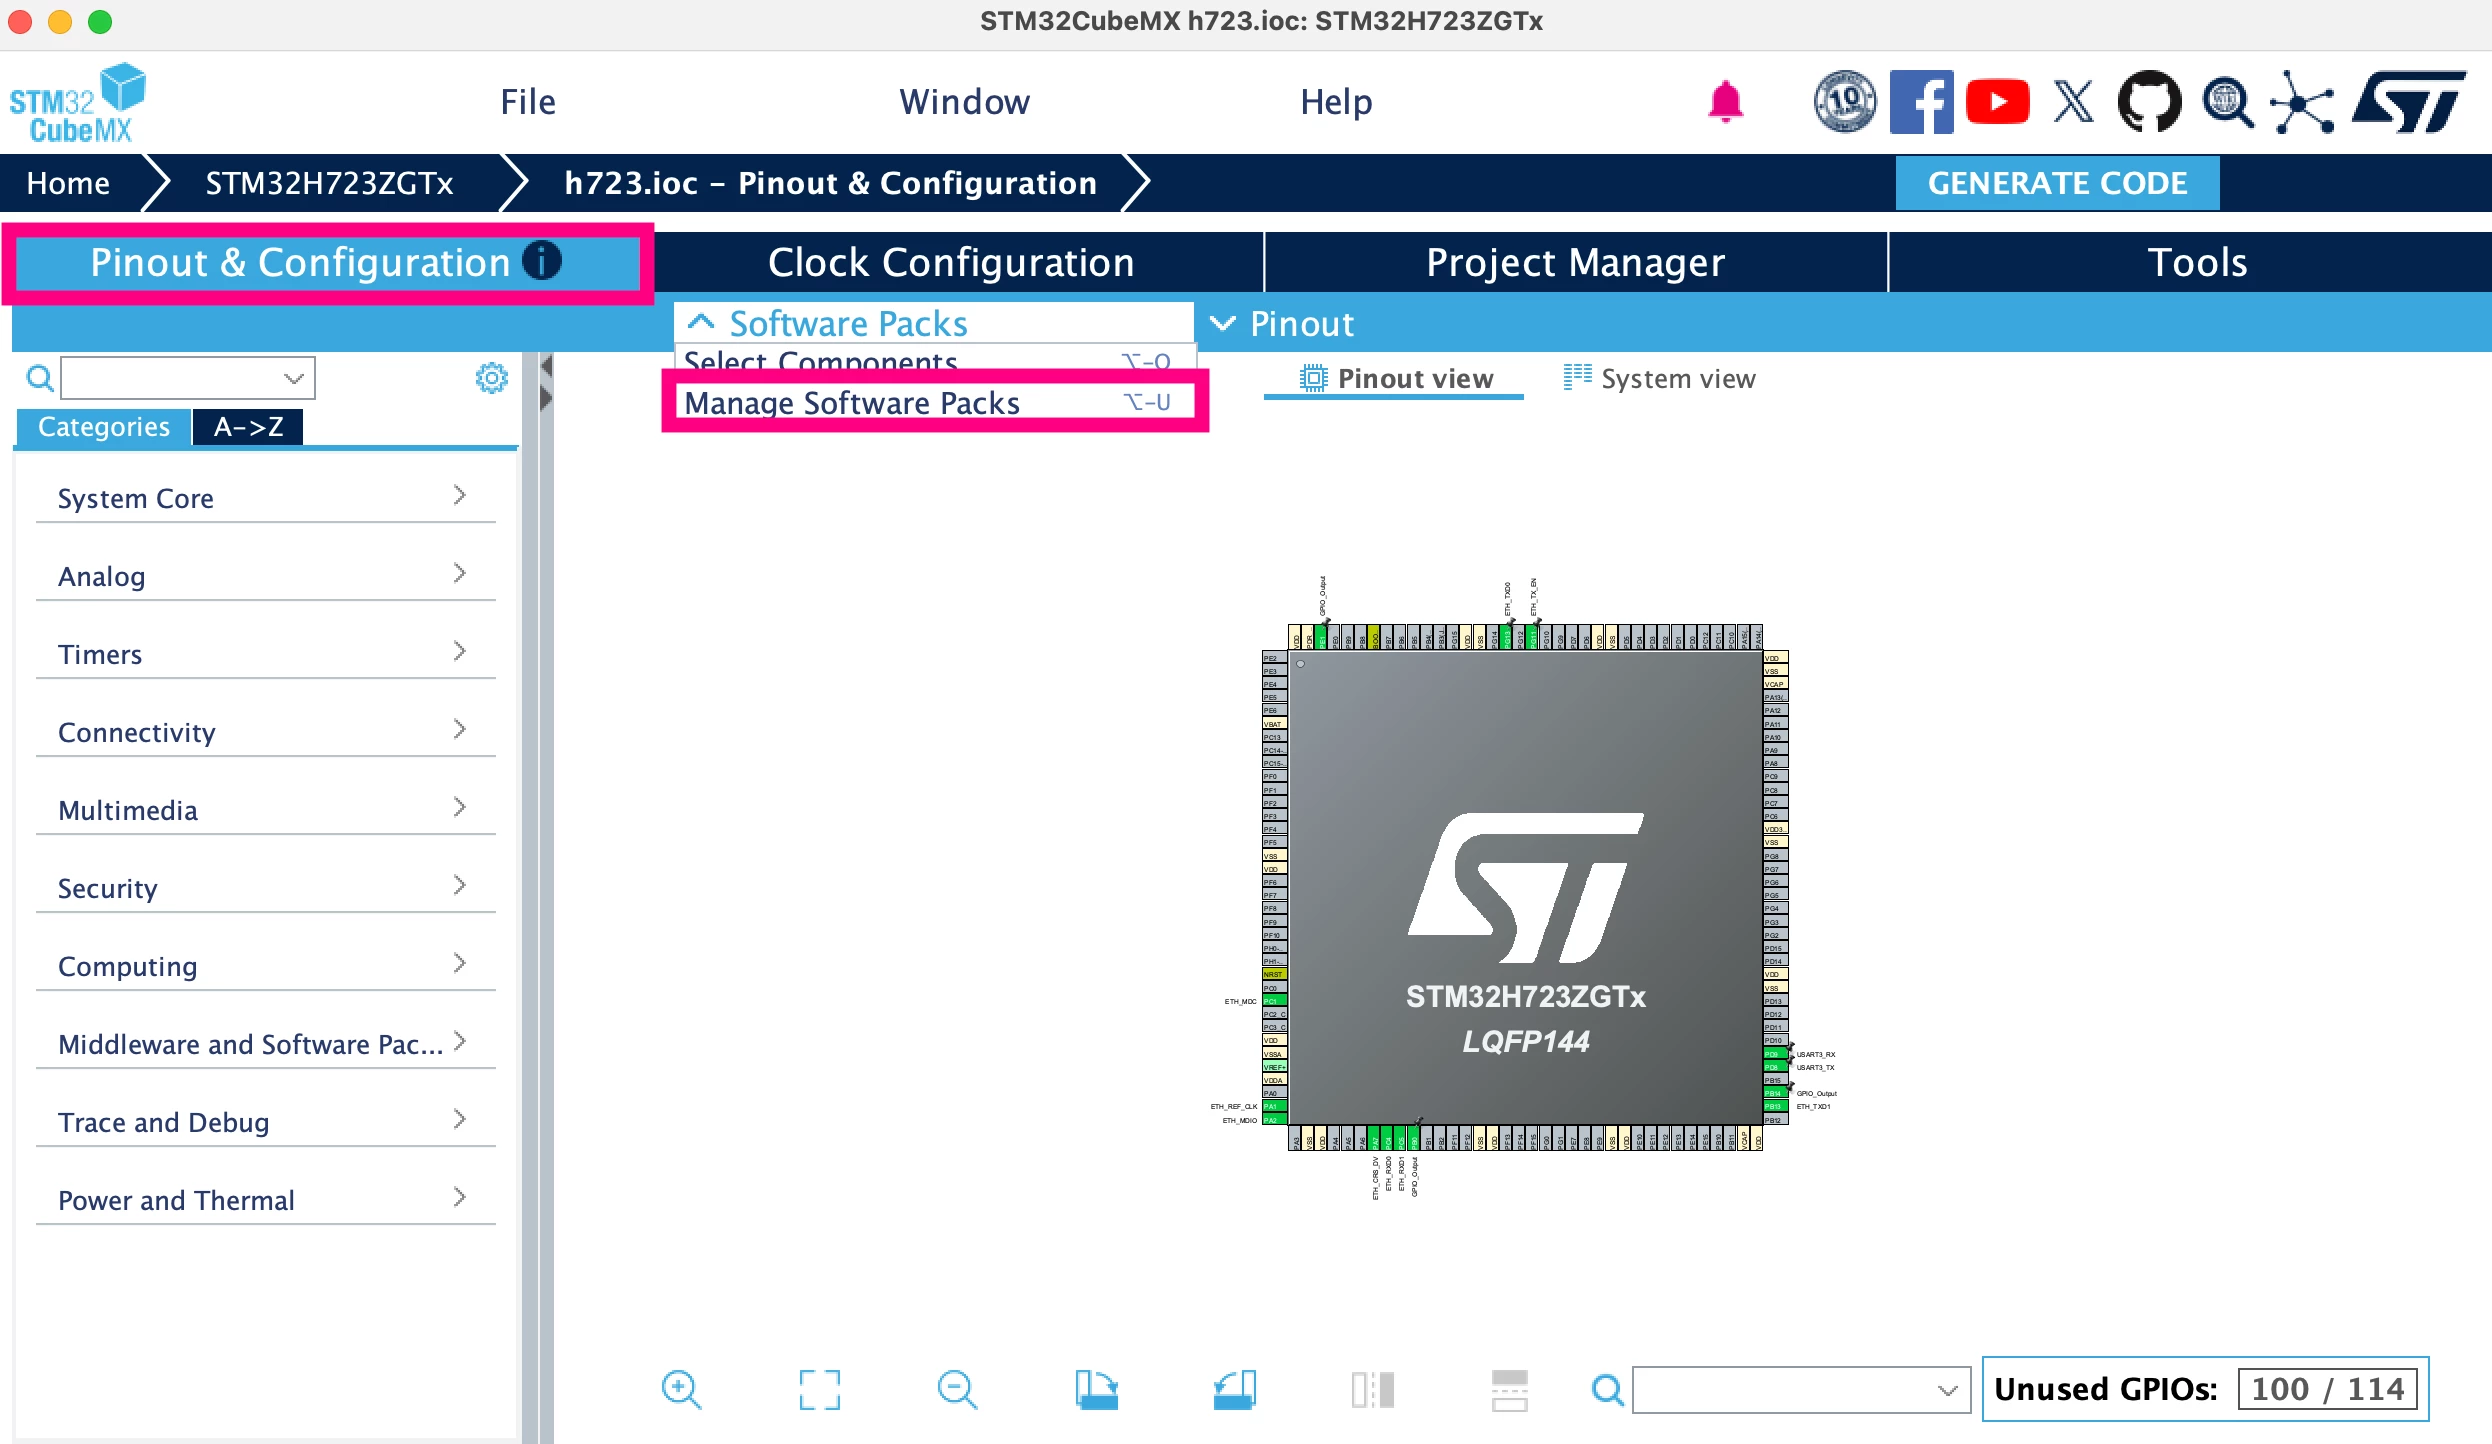Fit the chip view to screen

pos(819,1389)
